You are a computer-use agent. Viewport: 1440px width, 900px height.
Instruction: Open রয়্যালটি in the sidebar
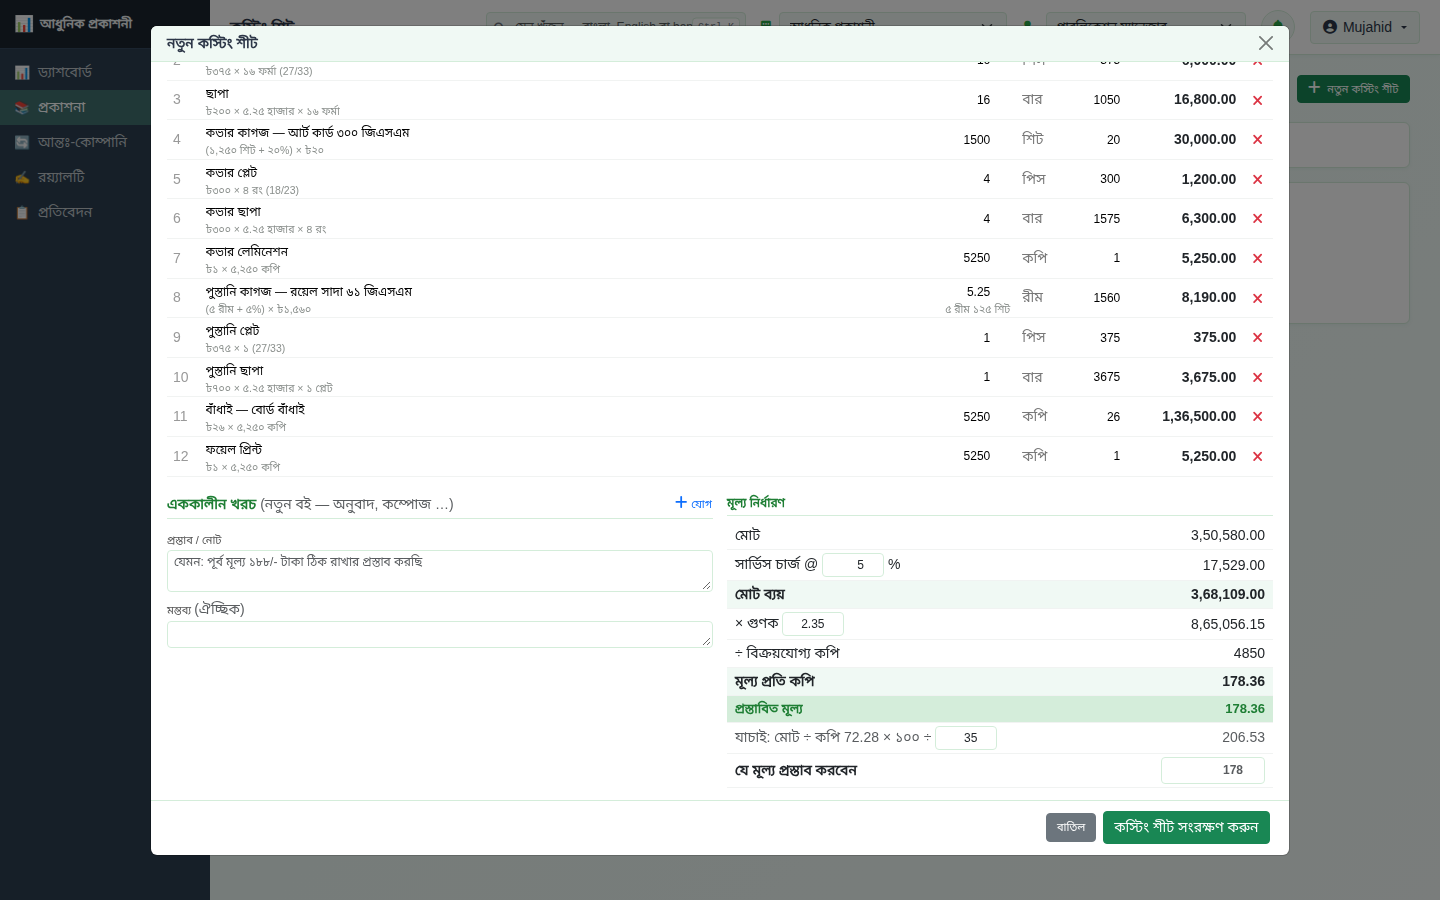click(75, 177)
